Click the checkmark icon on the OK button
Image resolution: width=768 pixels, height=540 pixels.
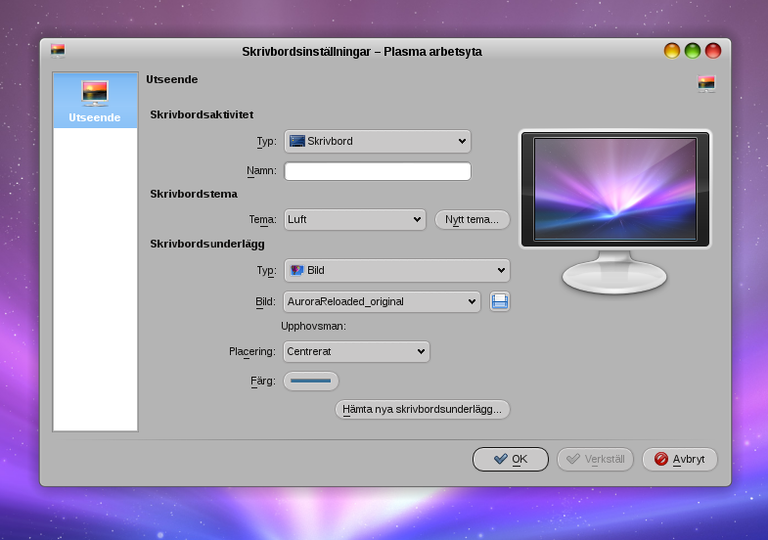[501, 459]
